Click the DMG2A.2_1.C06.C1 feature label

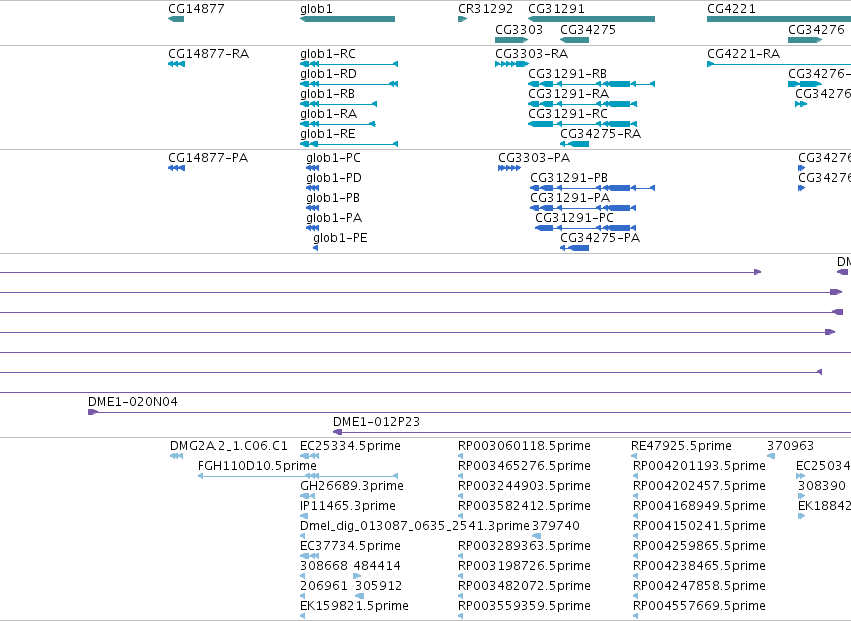coord(228,446)
